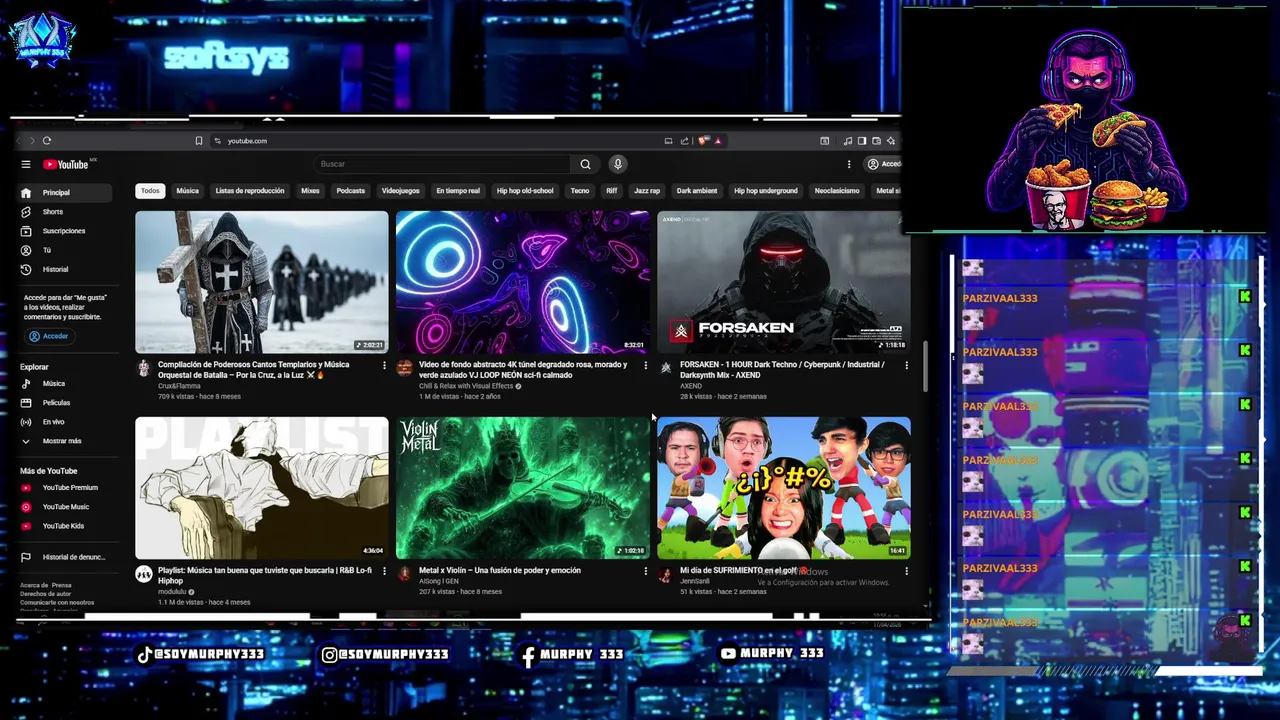
Task: Select the Hip hop old-school chip
Action: click(x=525, y=191)
